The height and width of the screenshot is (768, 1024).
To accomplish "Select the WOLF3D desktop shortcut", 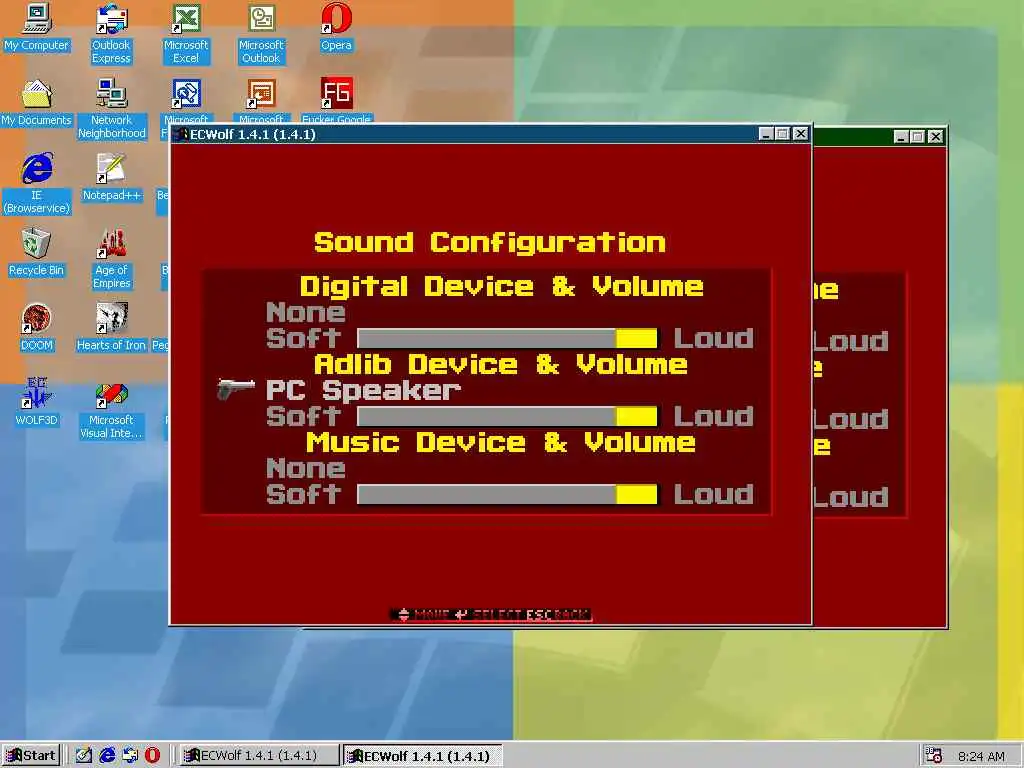I will click(37, 402).
